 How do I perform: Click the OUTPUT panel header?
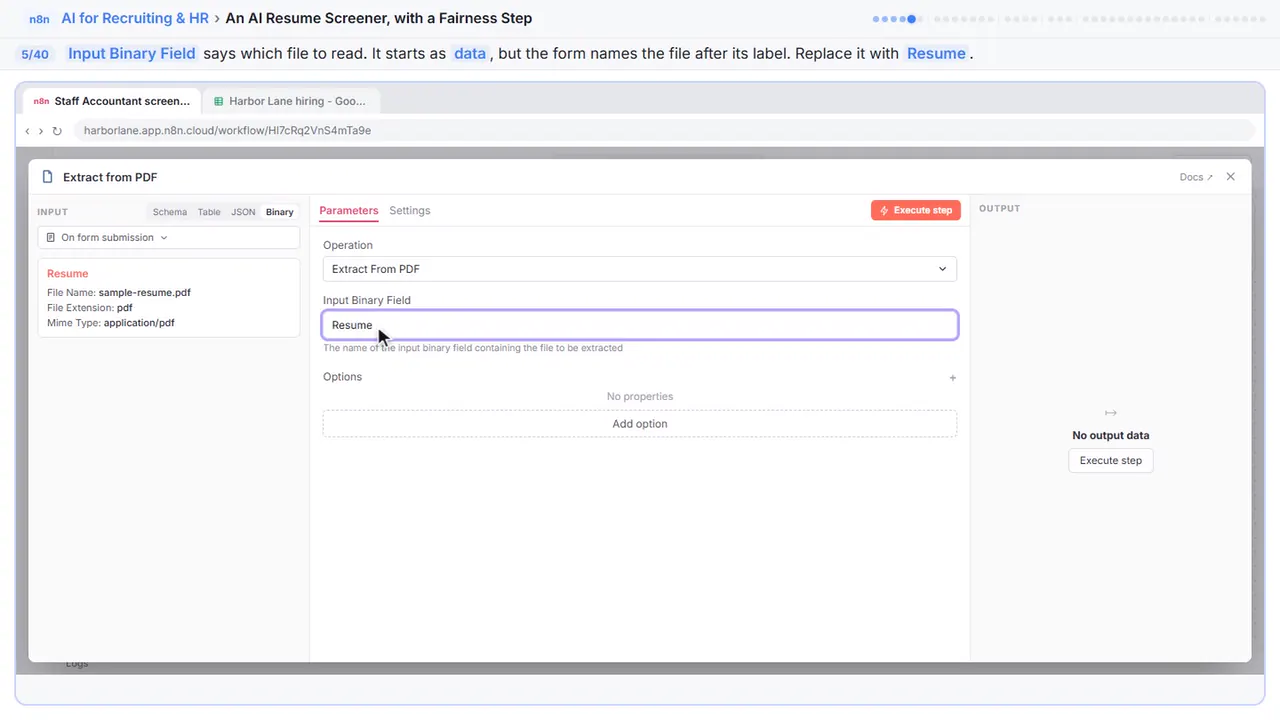tap(1000, 209)
